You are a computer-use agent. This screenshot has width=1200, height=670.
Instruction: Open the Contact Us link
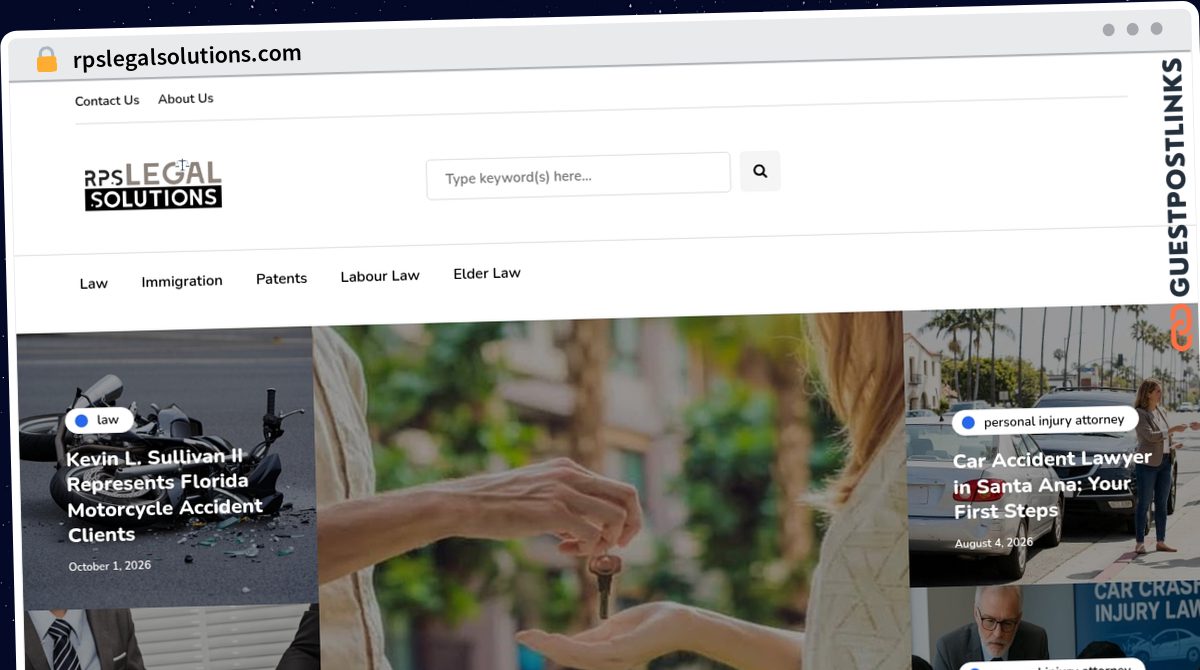tap(107, 100)
